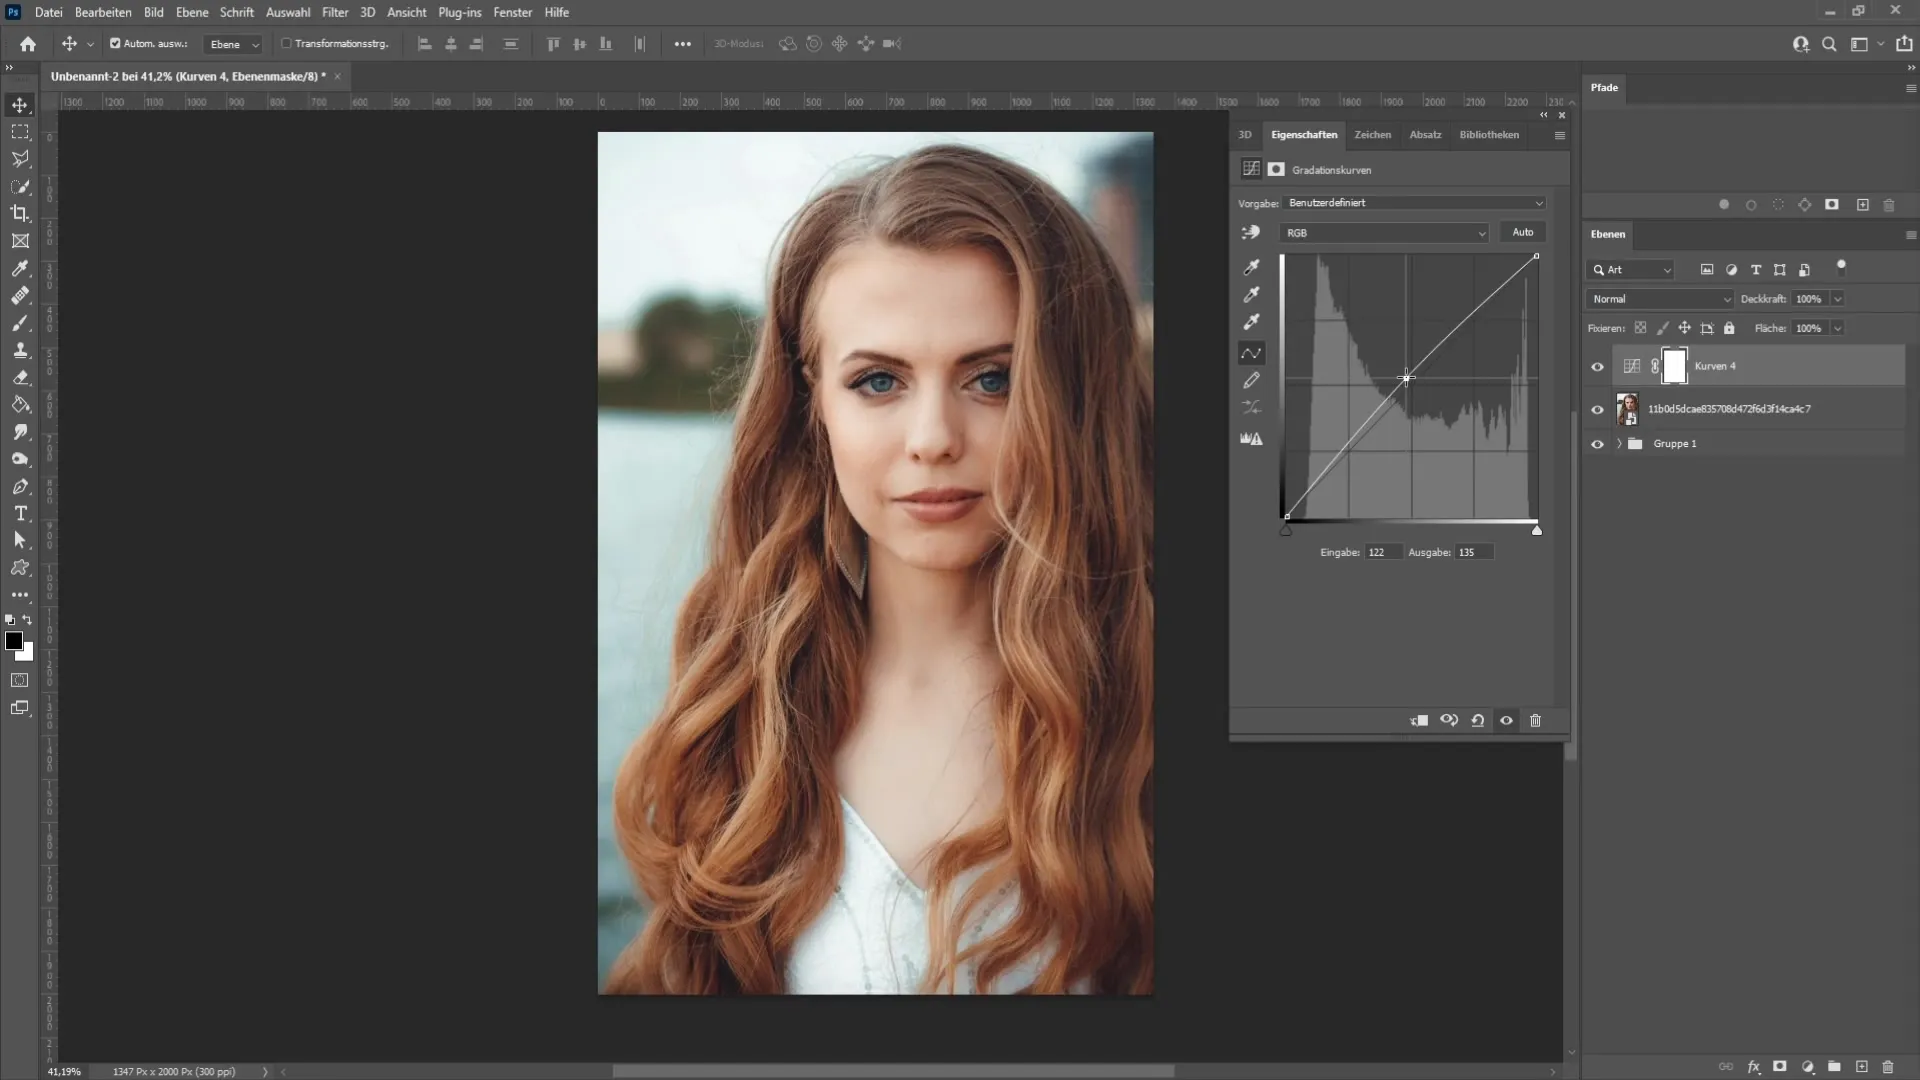This screenshot has width=1920, height=1080.
Task: Toggle visibility of the image layer
Action: pyautogui.click(x=1597, y=409)
